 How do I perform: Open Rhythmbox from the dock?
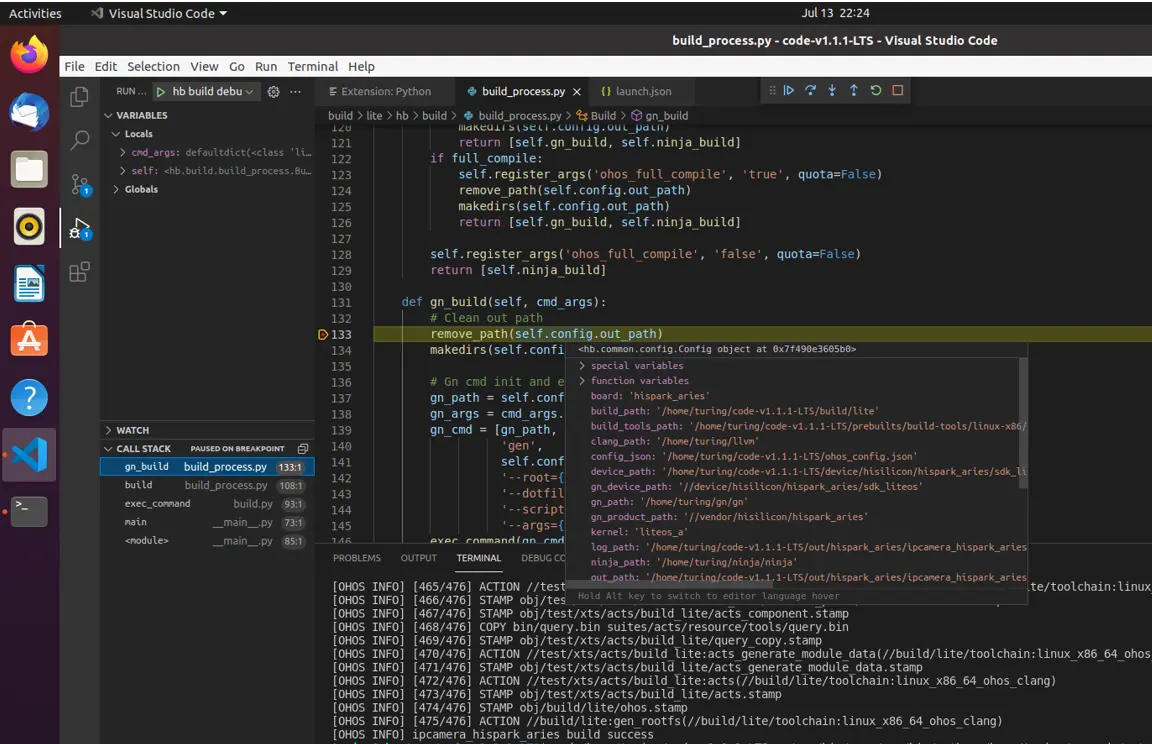tap(29, 226)
